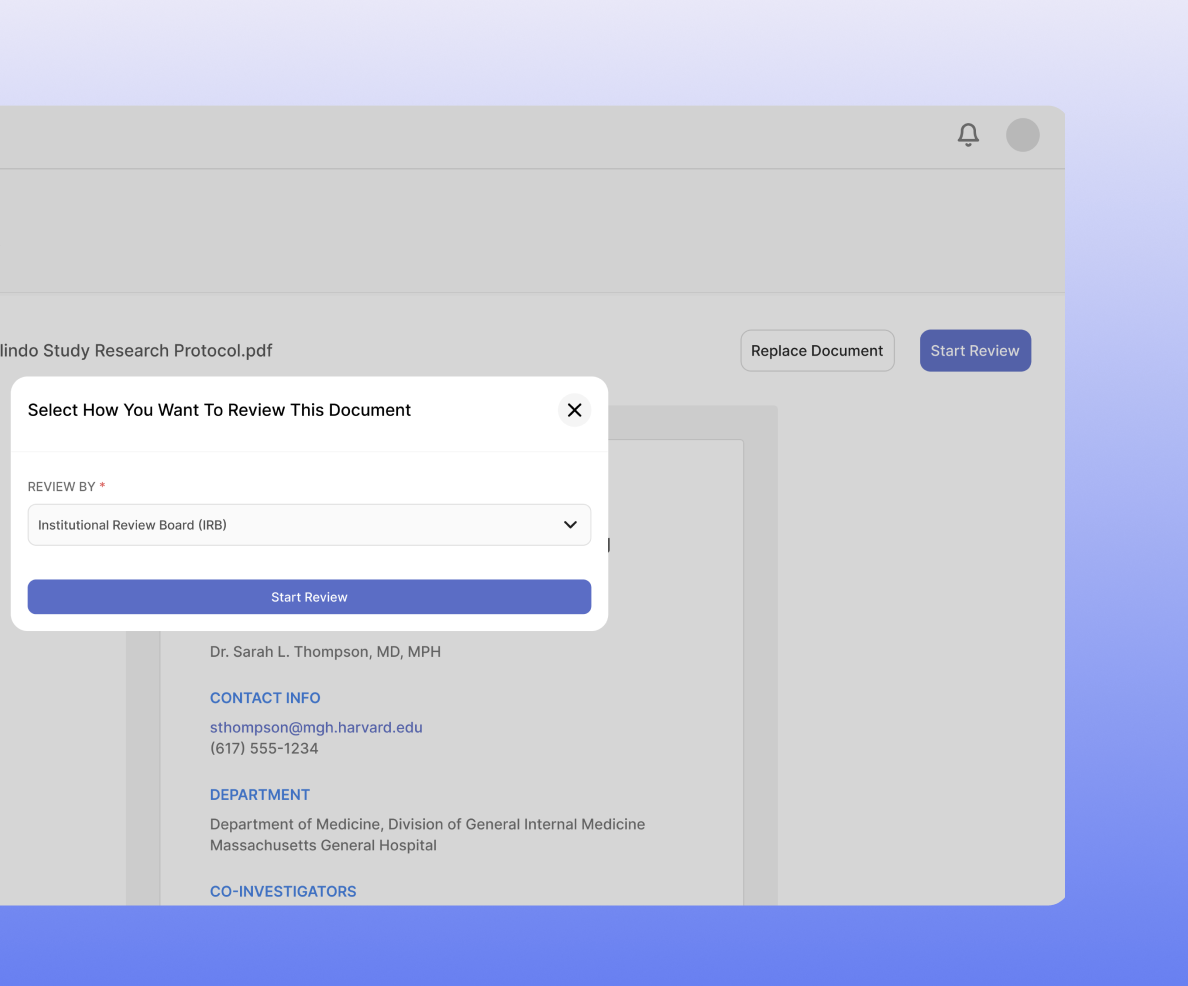The height and width of the screenshot is (986, 1188).
Task: Click the Replace Document button
Action: pyautogui.click(x=817, y=351)
